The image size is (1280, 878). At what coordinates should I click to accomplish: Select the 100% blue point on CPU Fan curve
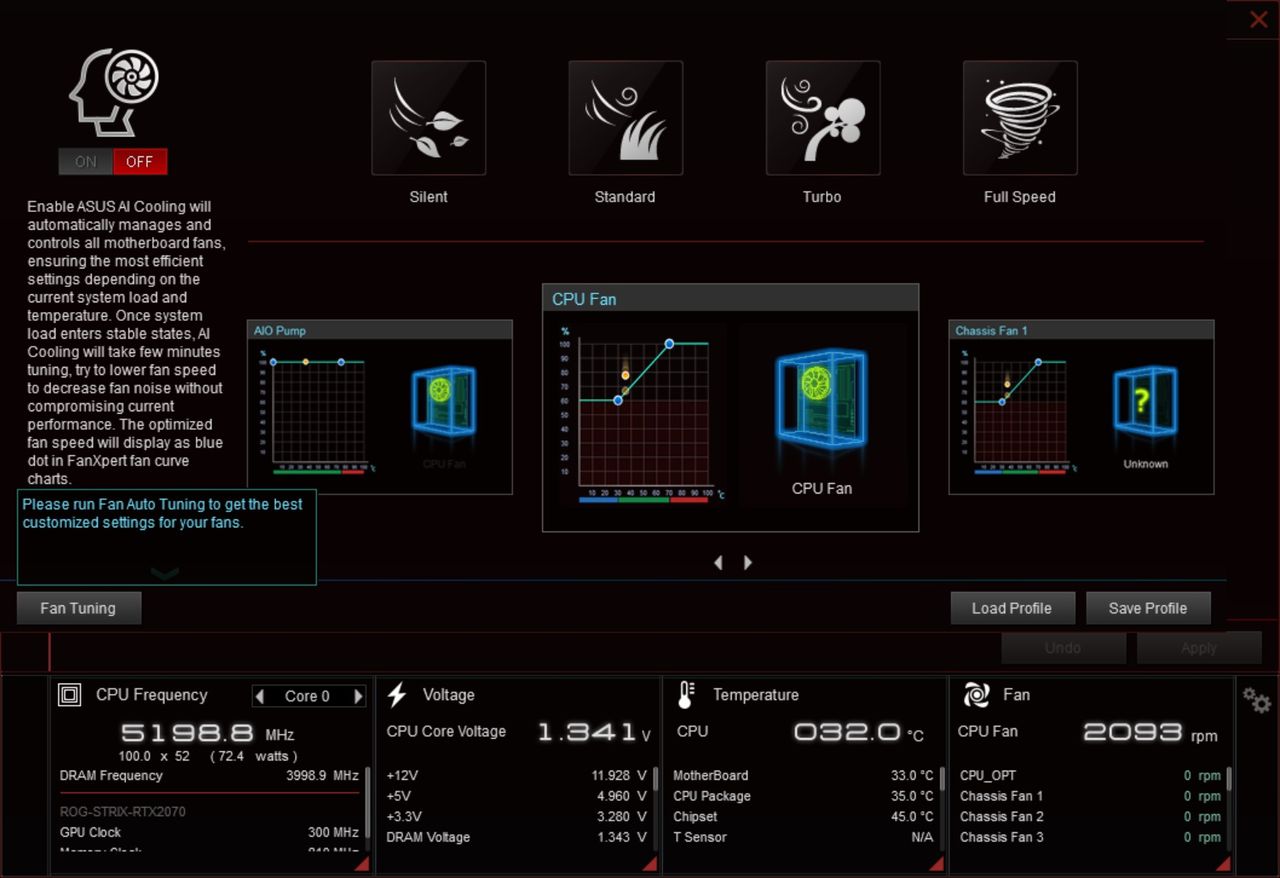(669, 344)
